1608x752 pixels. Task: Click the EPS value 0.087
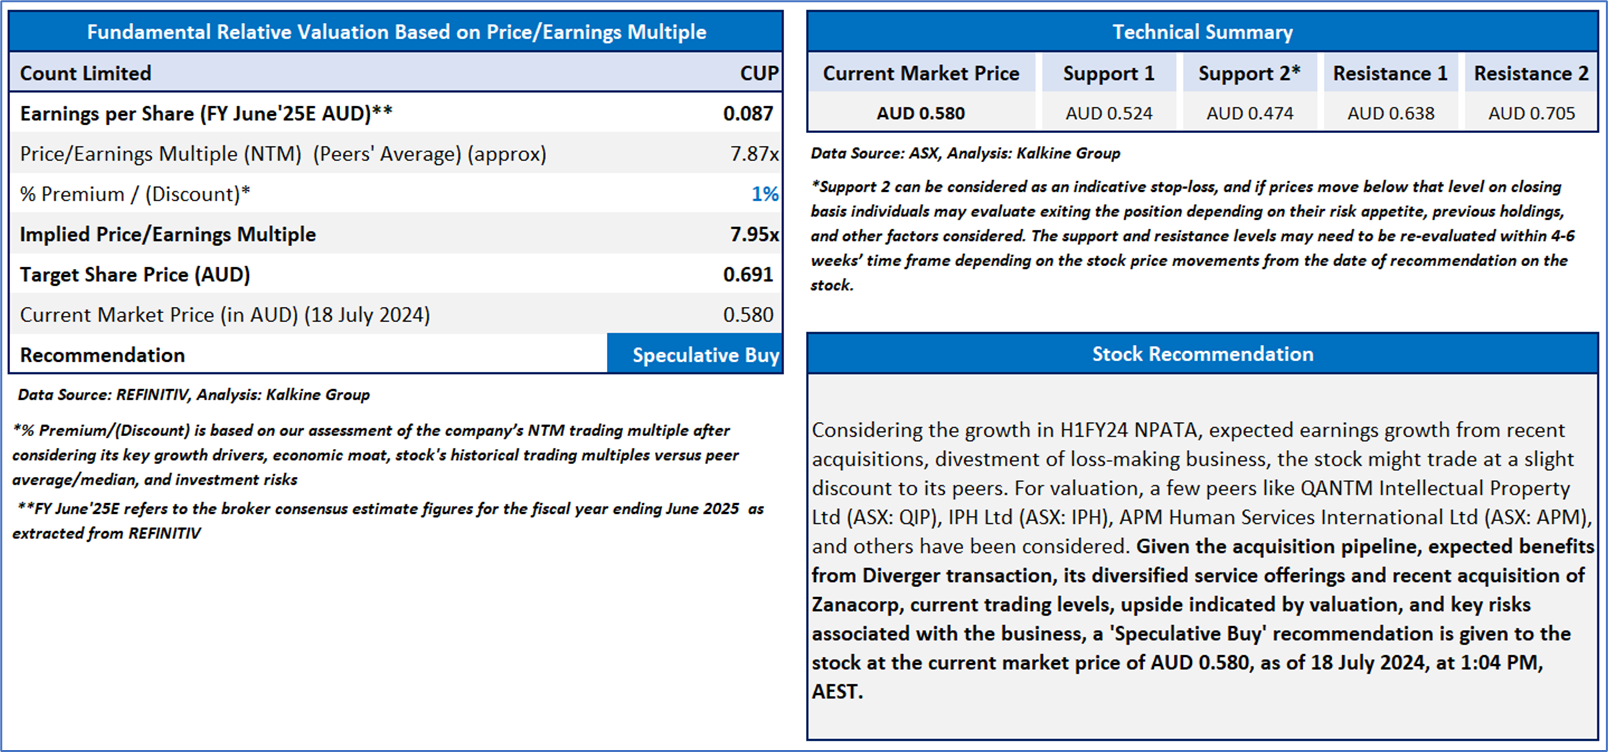coord(748,114)
